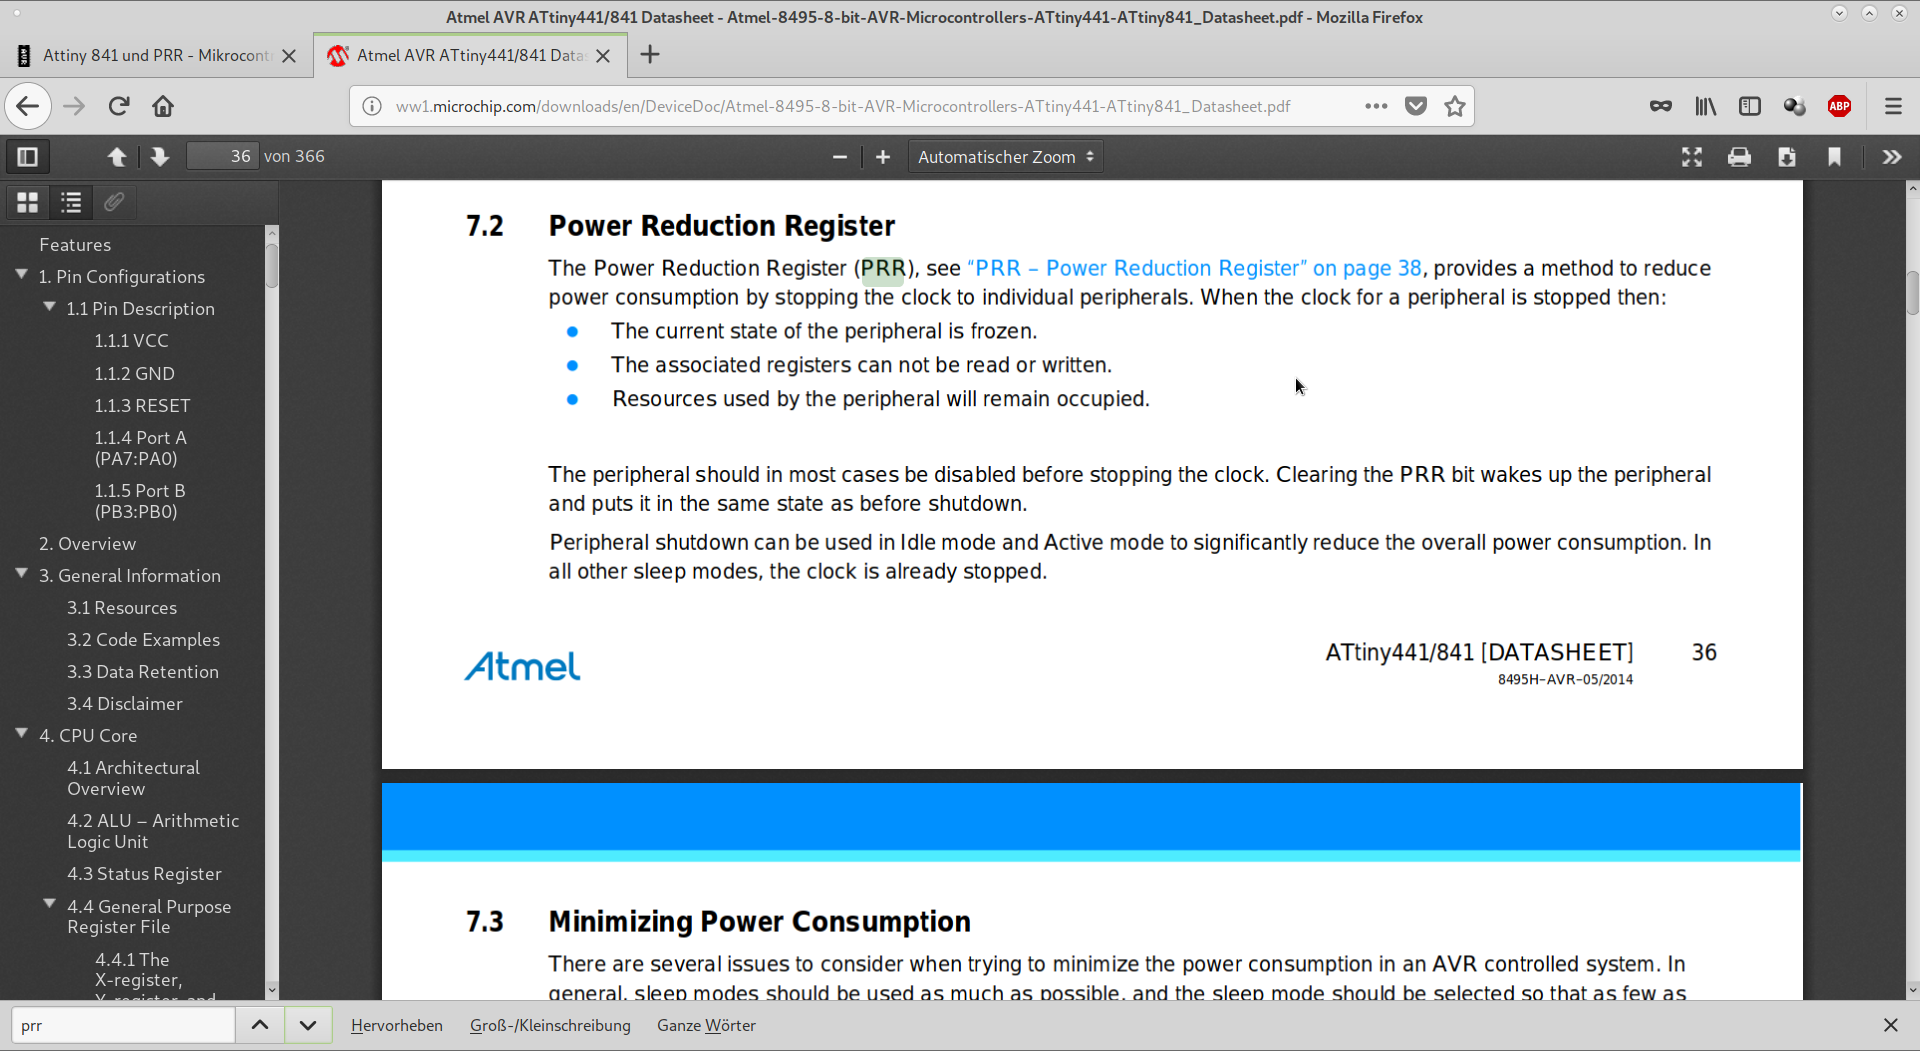Toggle Hervorheben highlight all option
The height and width of the screenshot is (1051, 1920).
(396, 1025)
